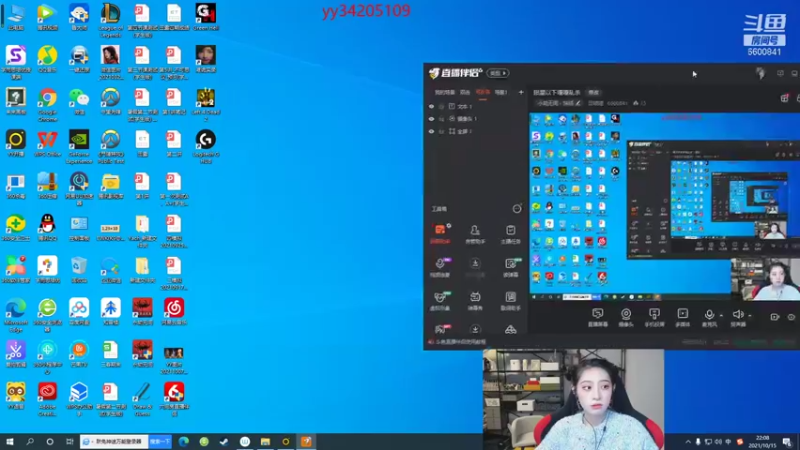Viewport: 800px width, 450px height.
Task: Open League of Legends desktop shortcut
Action: (x=110, y=20)
